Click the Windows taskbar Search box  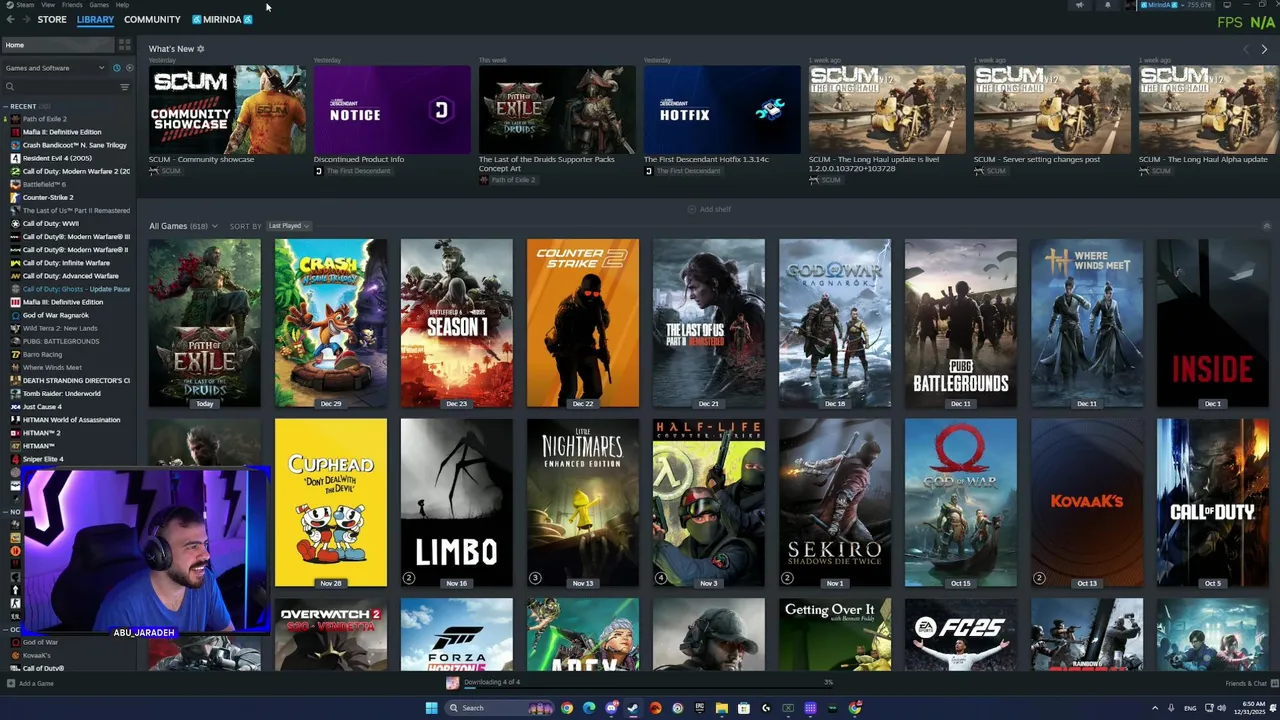500,708
